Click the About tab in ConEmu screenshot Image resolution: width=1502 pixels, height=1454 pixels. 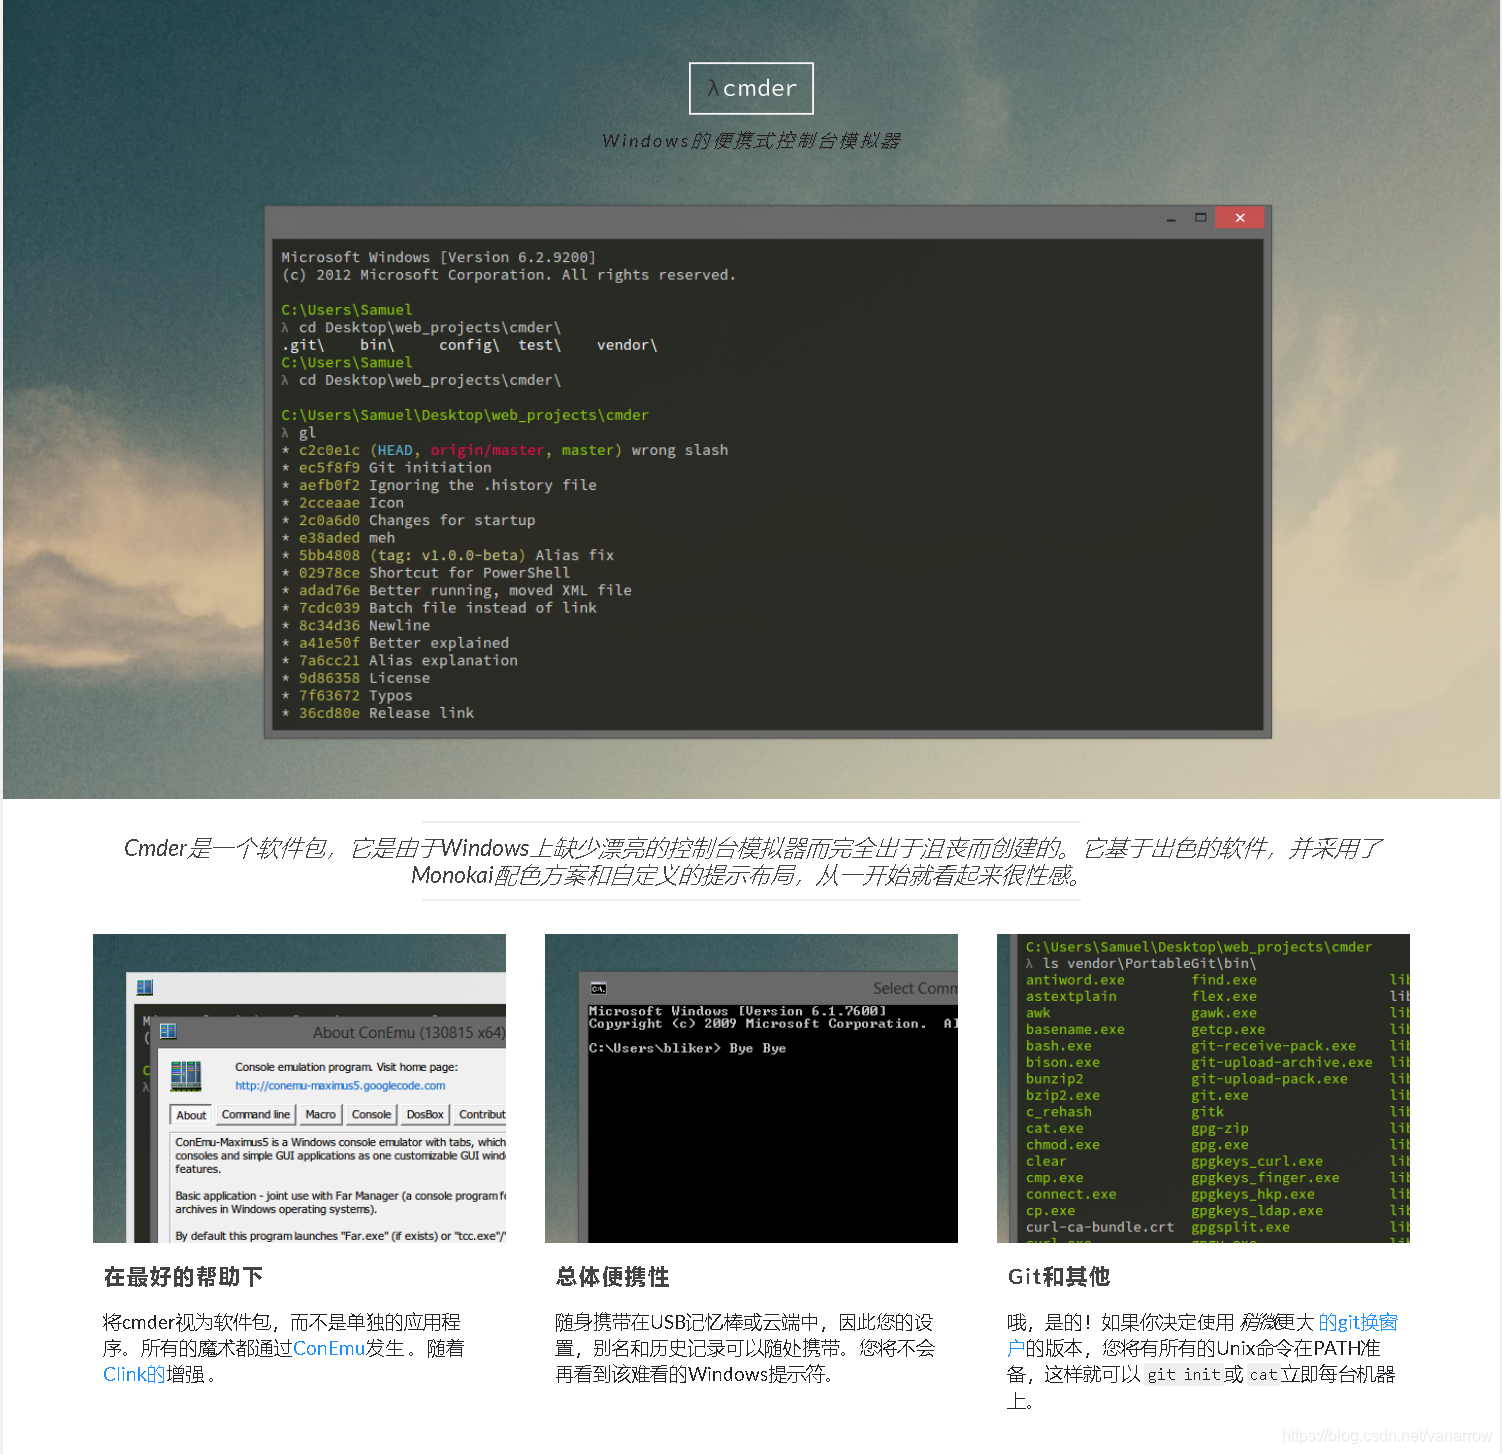[191, 1115]
